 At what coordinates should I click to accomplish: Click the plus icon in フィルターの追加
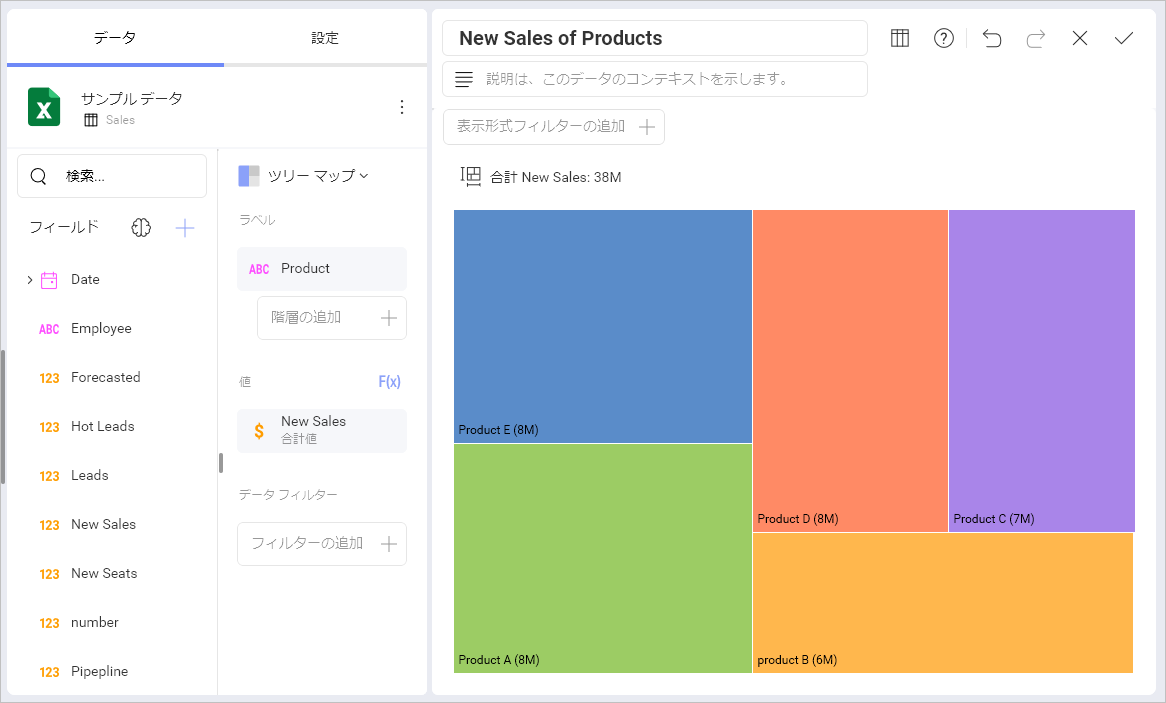click(388, 545)
